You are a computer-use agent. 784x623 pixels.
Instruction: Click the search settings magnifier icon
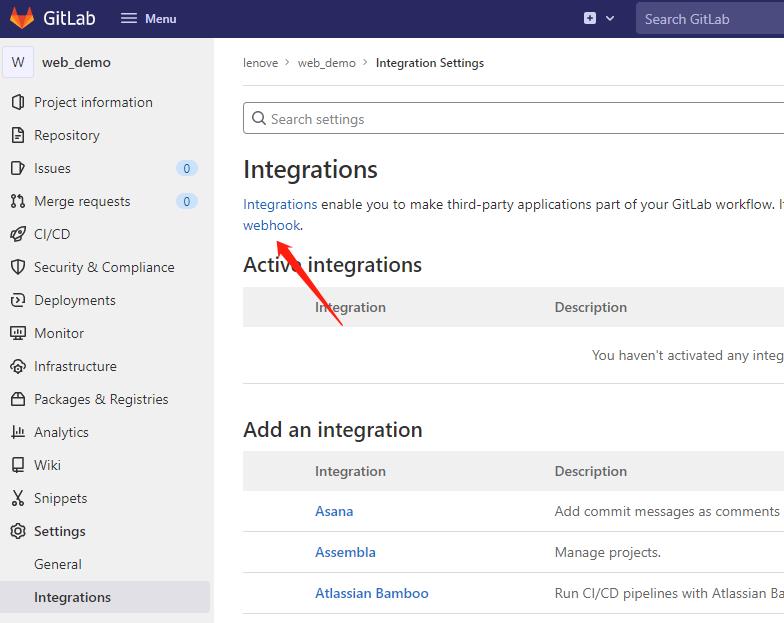click(258, 118)
